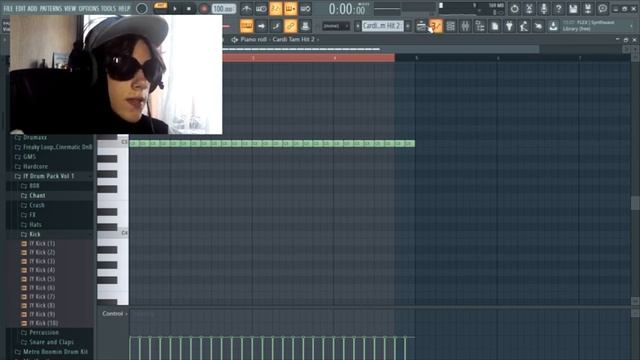The image size is (640, 360).
Task: Expand the Percussion folder
Action: tap(44, 332)
